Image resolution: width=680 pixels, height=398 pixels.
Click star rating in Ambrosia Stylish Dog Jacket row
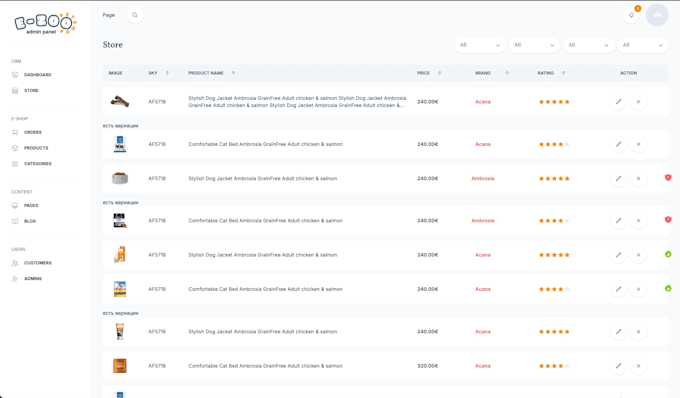(554, 179)
